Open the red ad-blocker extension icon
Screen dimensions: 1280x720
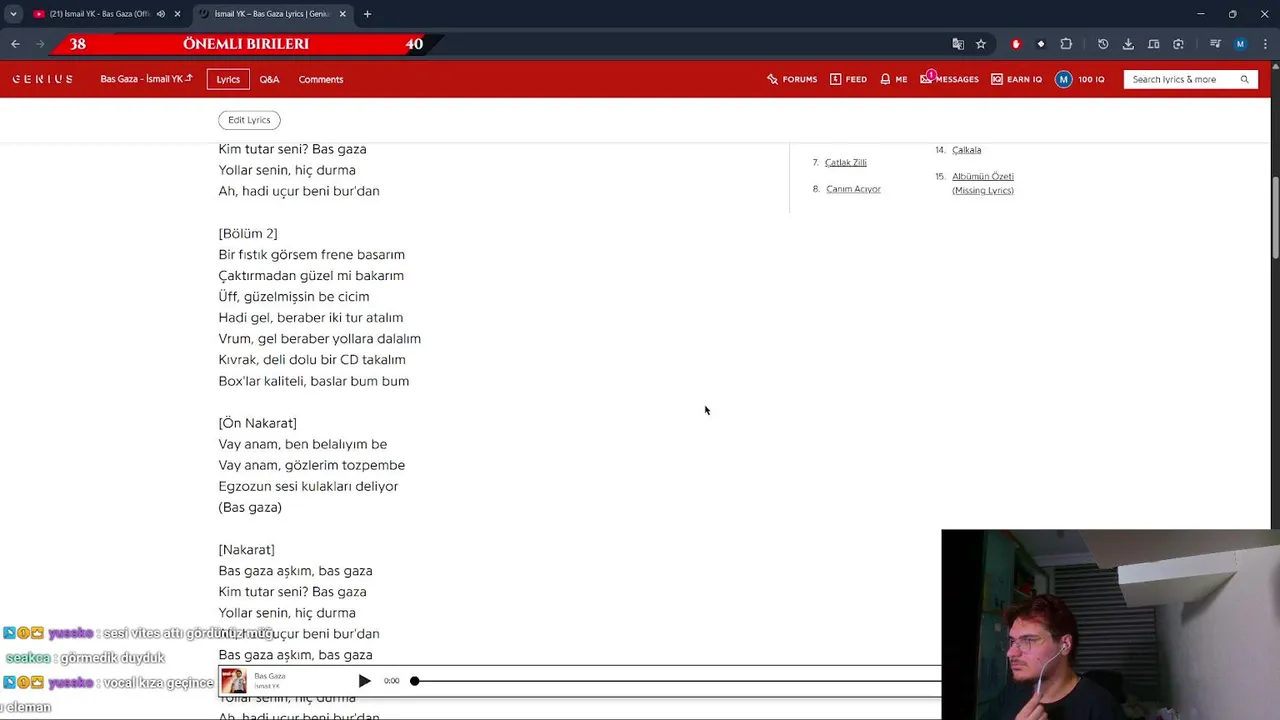click(1016, 44)
